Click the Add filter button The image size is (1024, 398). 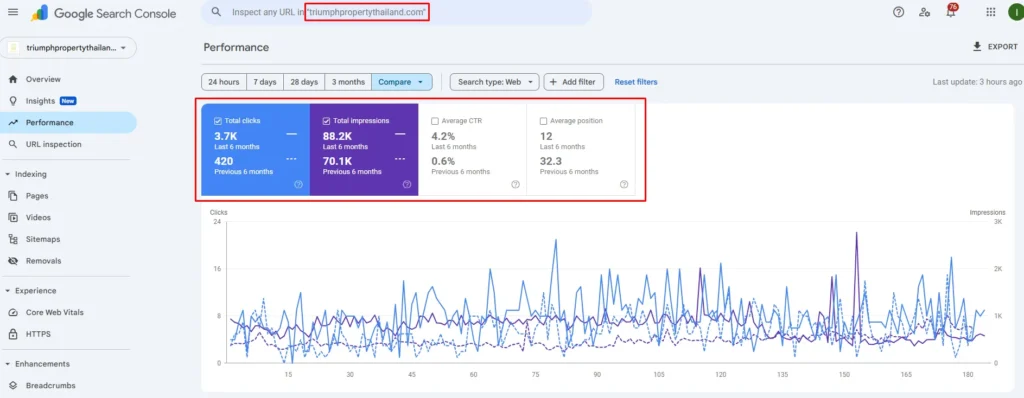point(573,82)
